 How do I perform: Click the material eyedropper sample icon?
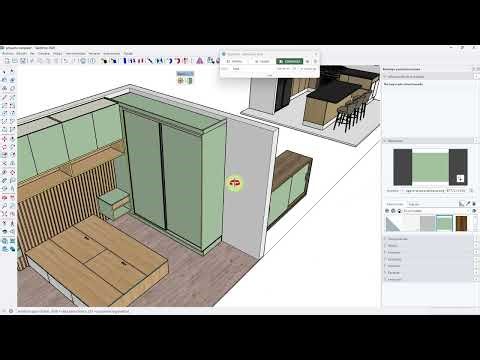click(x=468, y=204)
